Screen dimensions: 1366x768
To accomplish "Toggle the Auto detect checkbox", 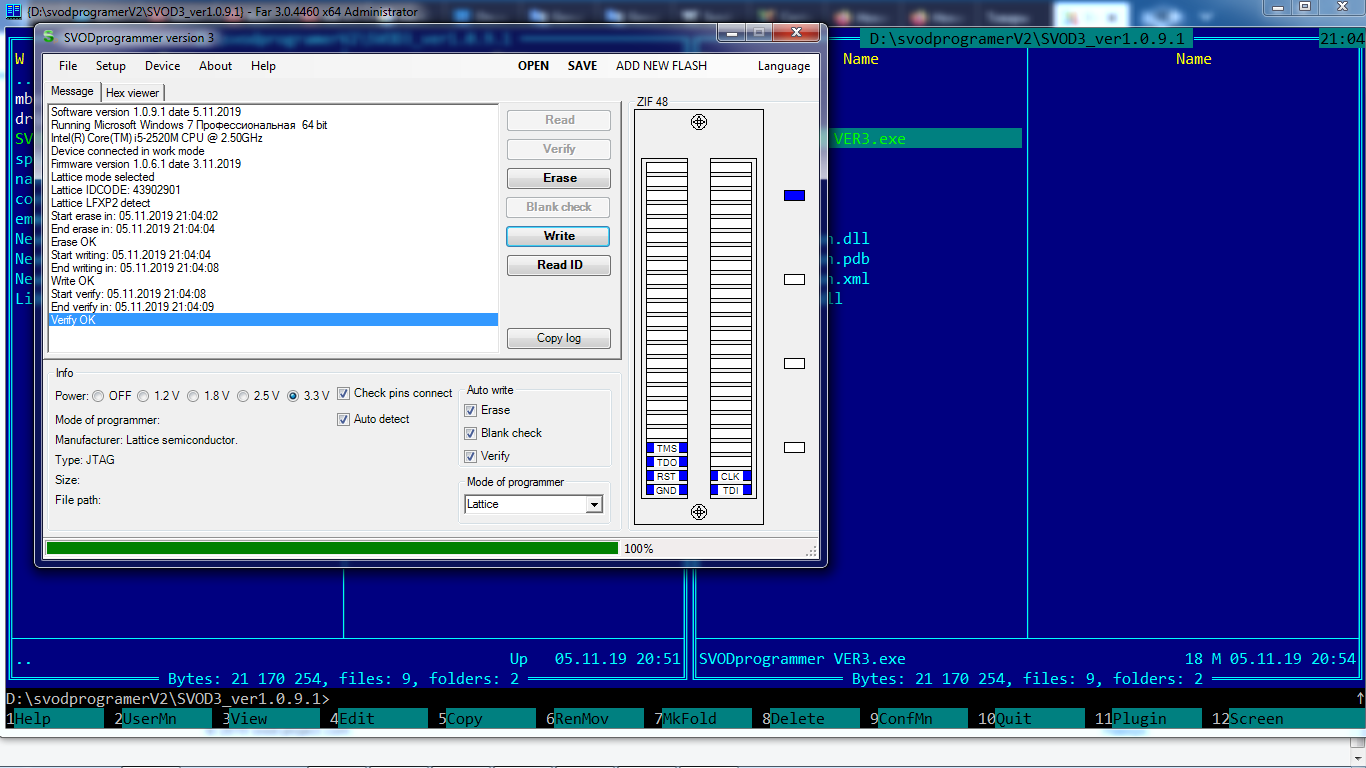I will 343,419.
